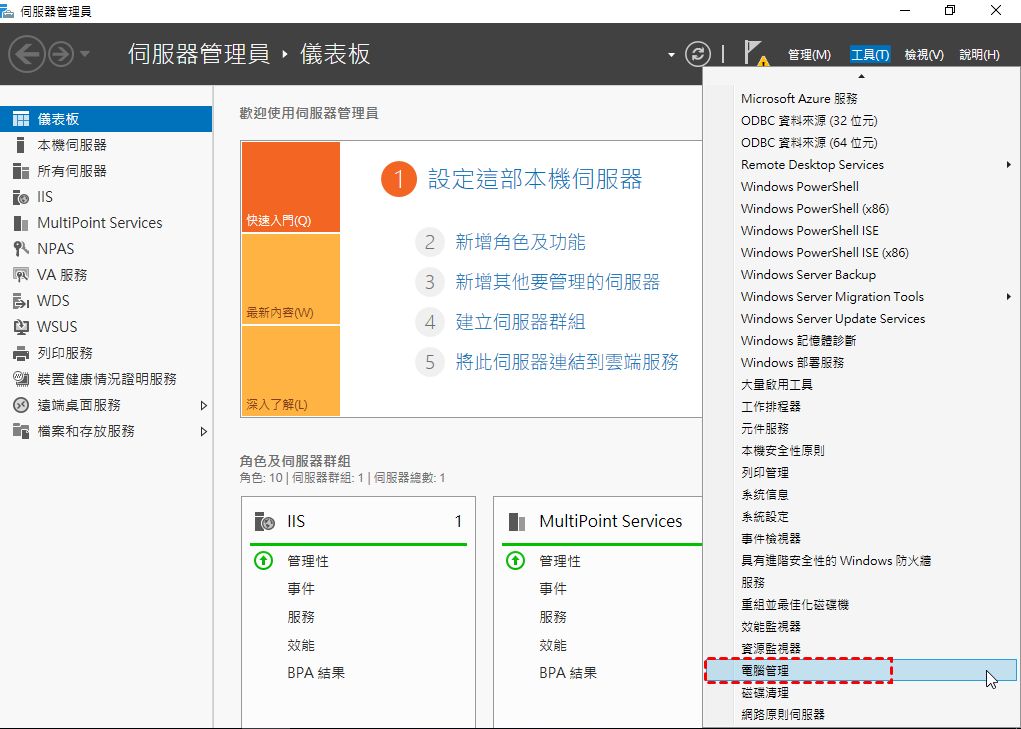Screen dimensions: 1021x729
Task: Open 服務 in the IIS tile
Action: point(301,617)
